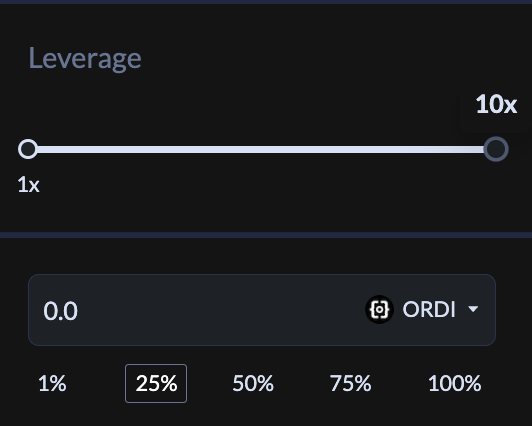Expand the ORDI currency dropdown arrow

tap(473, 309)
